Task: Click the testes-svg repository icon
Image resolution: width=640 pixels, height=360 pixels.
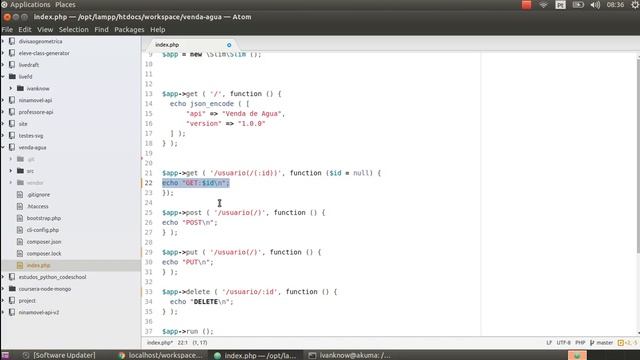Action: click(12, 136)
